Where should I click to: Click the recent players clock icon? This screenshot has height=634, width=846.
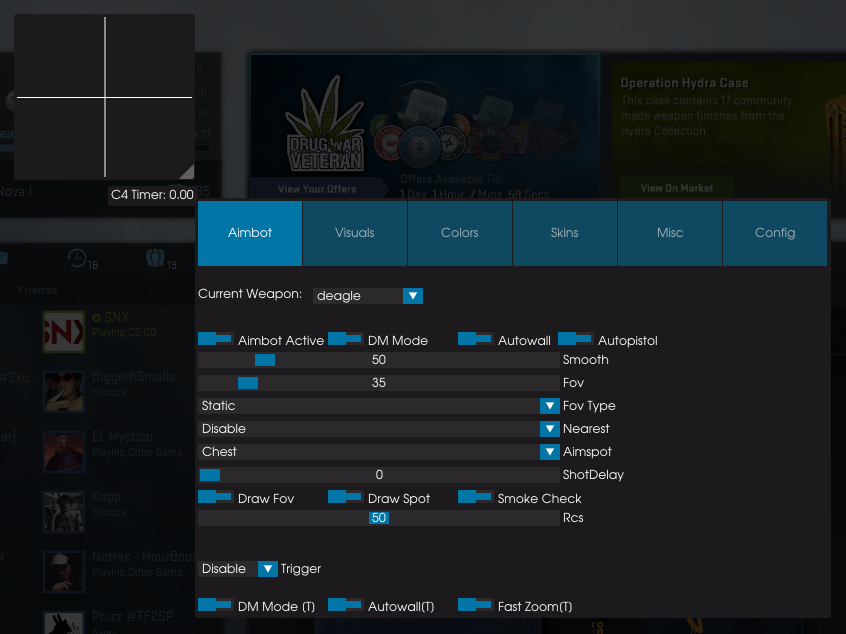pos(77,258)
